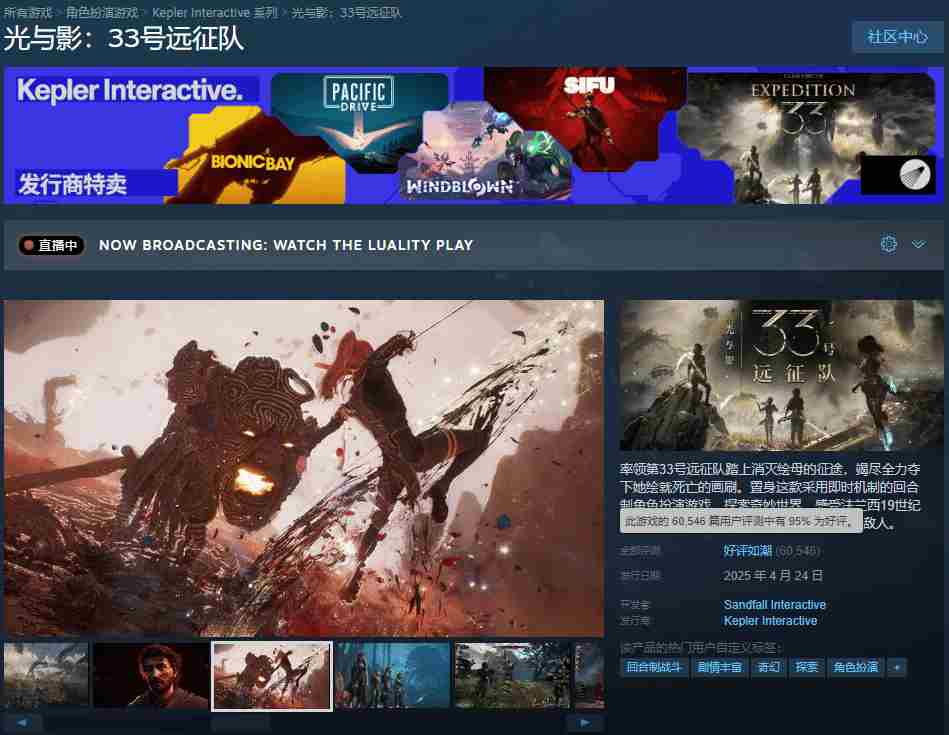Click the 直播中 live badge
The height and width of the screenshot is (735, 949).
(x=51, y=245)
